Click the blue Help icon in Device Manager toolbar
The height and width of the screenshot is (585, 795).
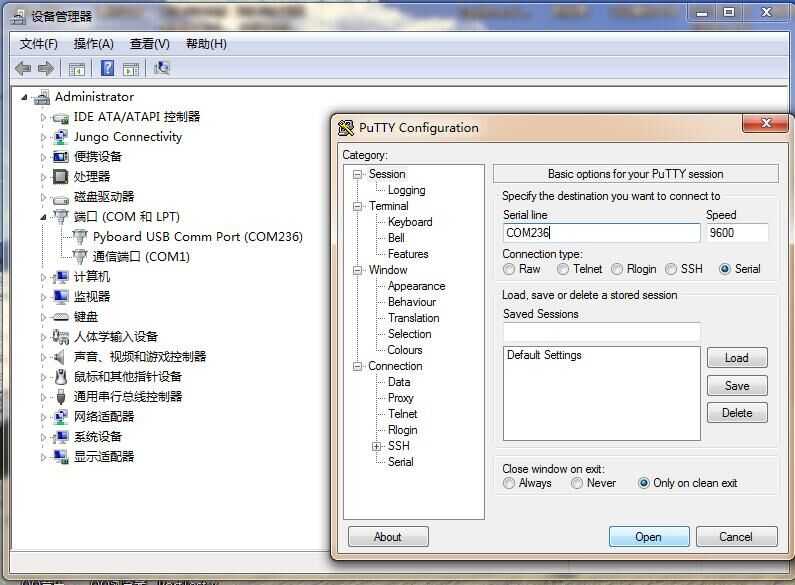pos(107,68)
